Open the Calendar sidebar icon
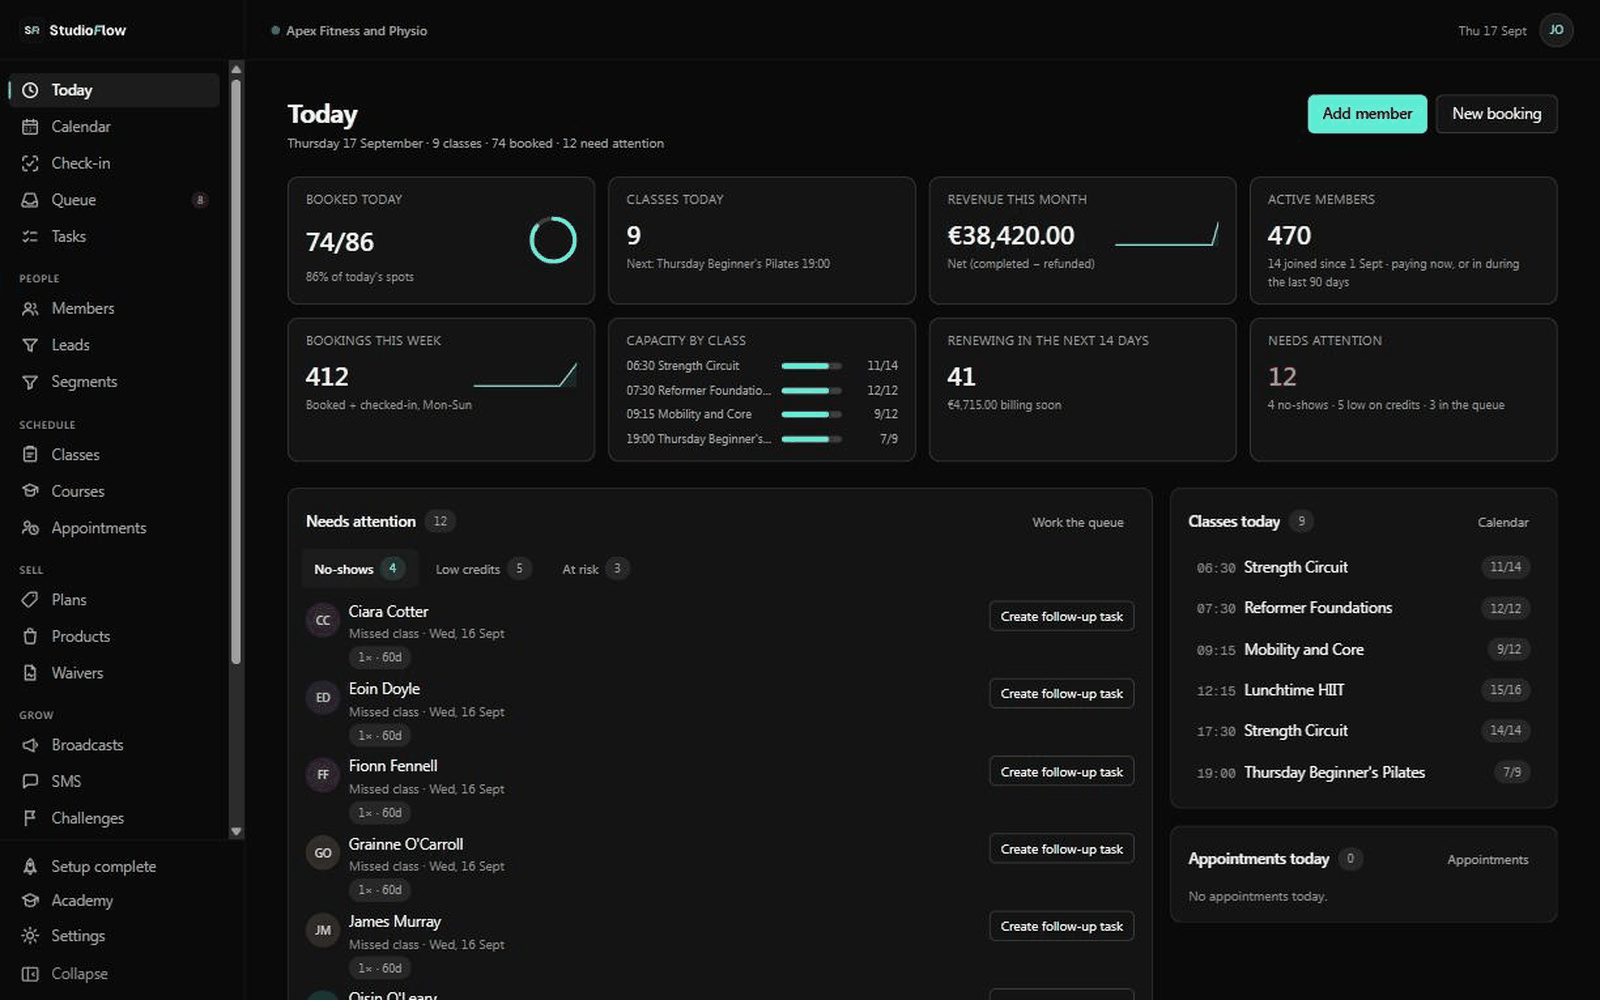Screen dimensions: 1600x1000 [x=30, y=127]
